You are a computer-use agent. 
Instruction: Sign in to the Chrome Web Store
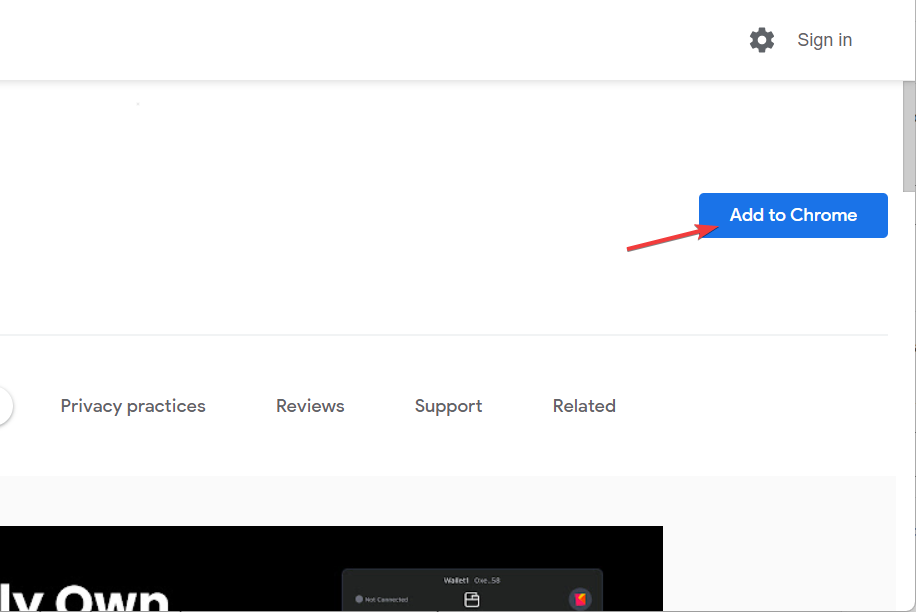coord(824,40)
